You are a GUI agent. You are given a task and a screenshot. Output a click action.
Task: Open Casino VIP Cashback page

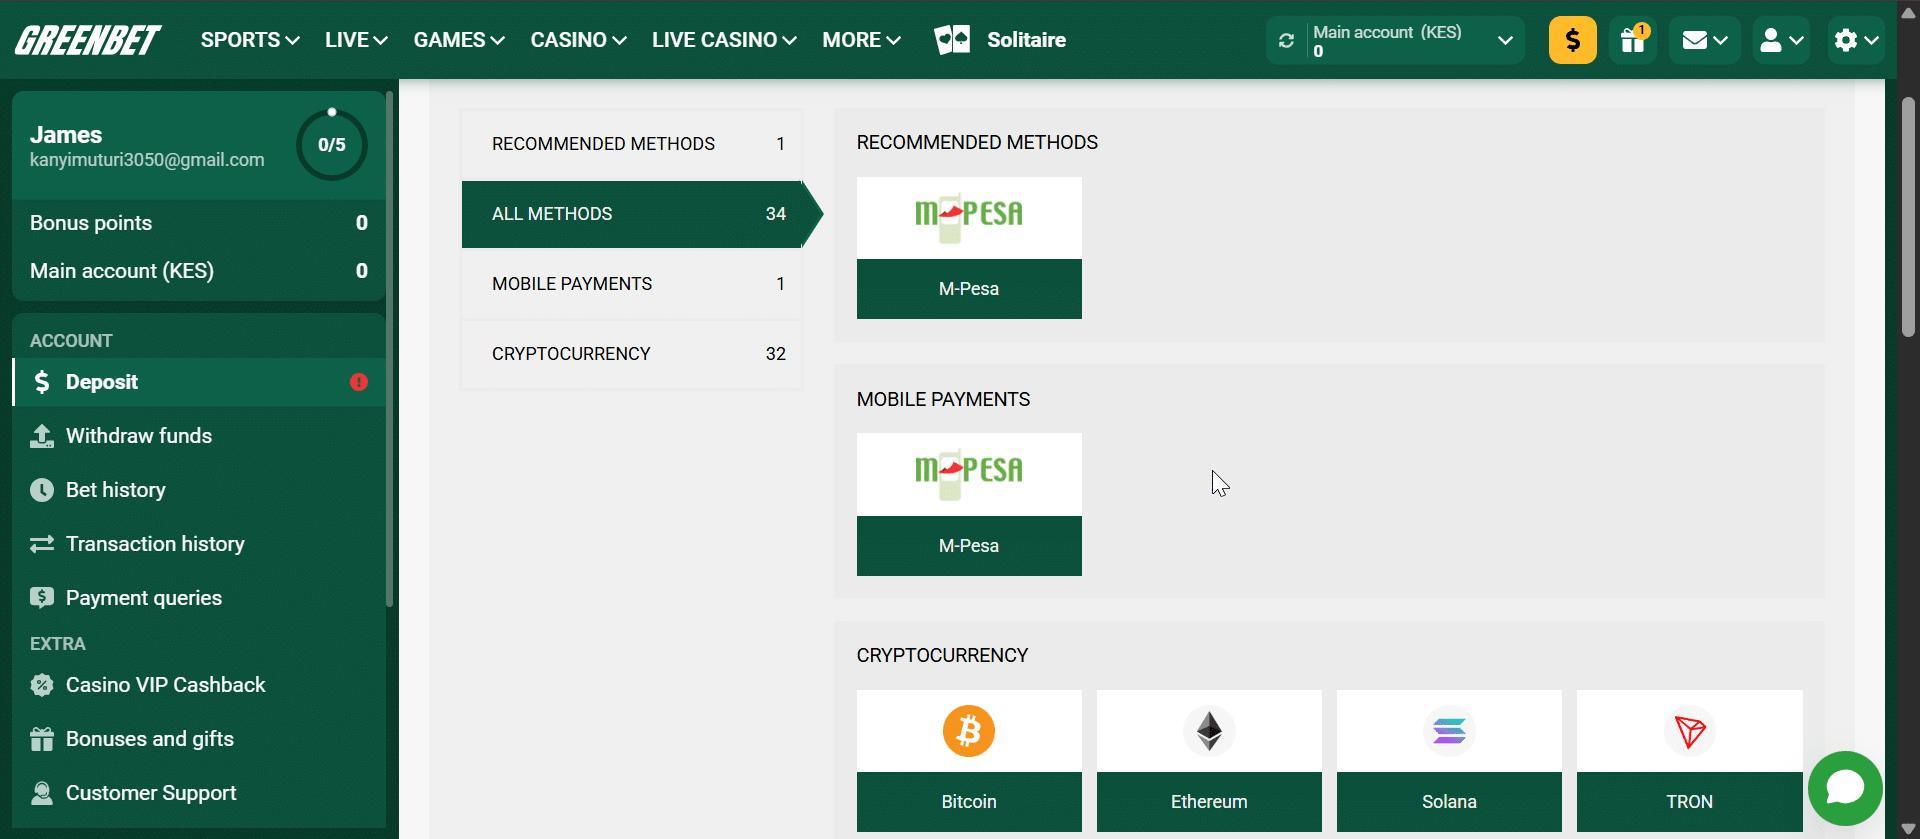click(x=199, y=685)
